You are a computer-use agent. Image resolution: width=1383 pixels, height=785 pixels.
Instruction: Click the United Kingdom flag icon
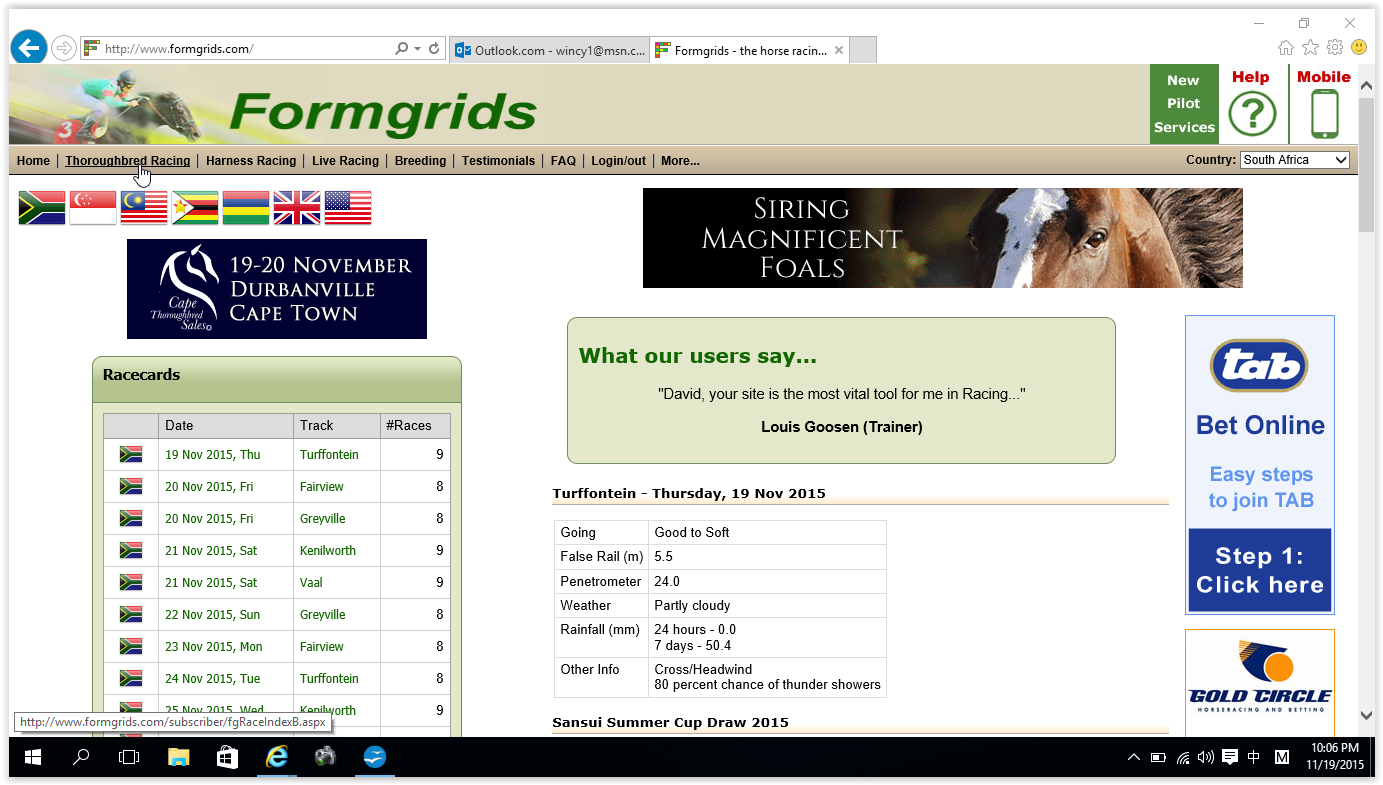pos(297,208)
